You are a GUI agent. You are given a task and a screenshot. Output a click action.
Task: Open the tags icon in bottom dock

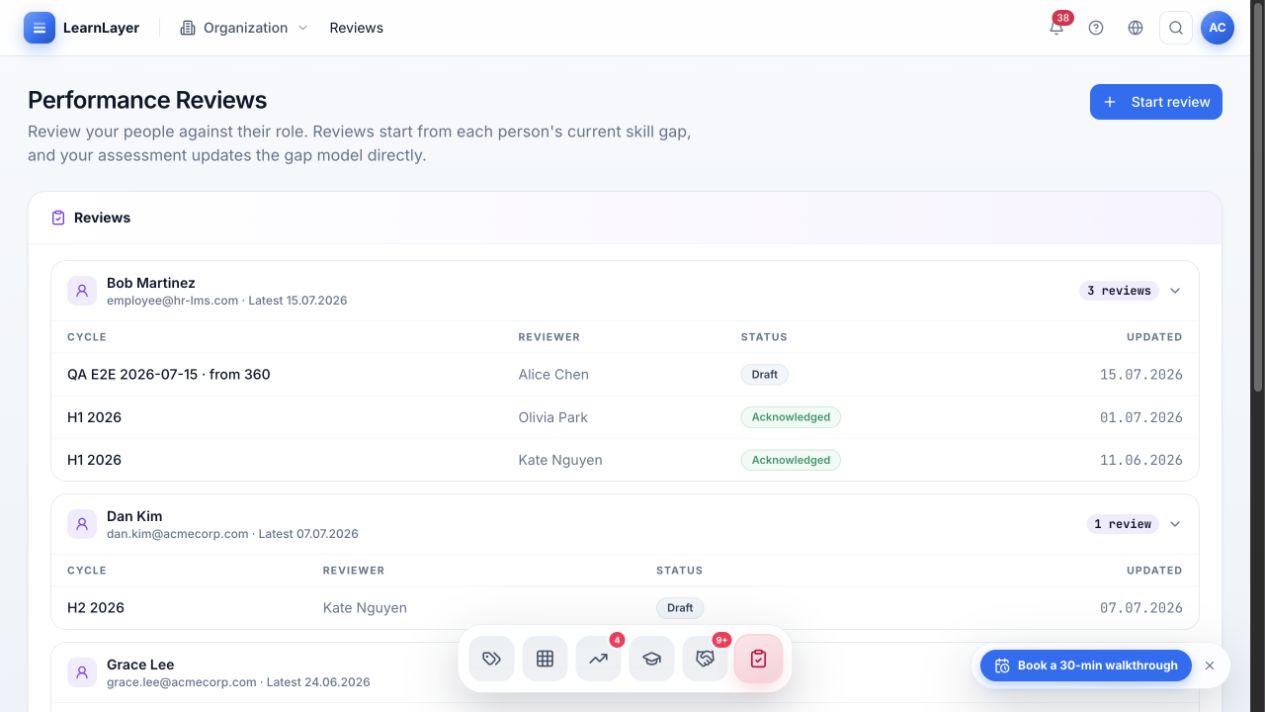click(x=491, y=659)
